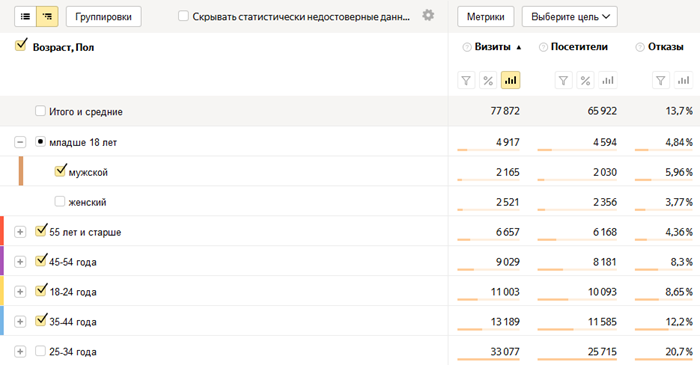Expand the 55 лет и старше row
700x365 pixels.
point(20,232)
